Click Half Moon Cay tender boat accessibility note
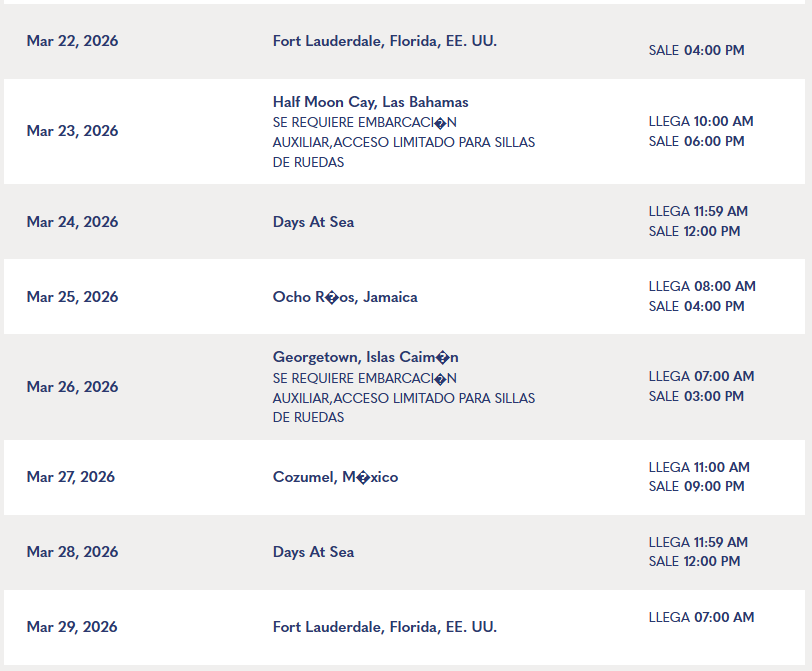This screenshot has width=812, height=671. tap(403, 142)
